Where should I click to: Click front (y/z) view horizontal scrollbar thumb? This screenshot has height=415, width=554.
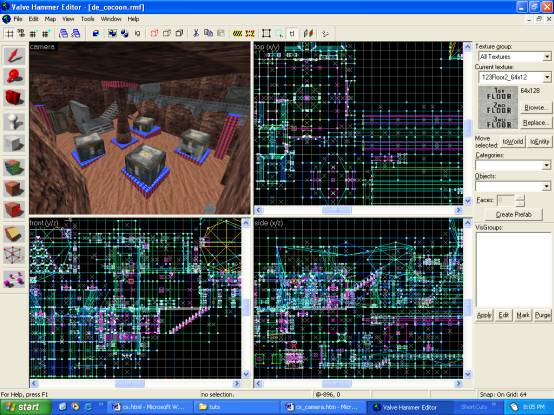coord(130,384)
